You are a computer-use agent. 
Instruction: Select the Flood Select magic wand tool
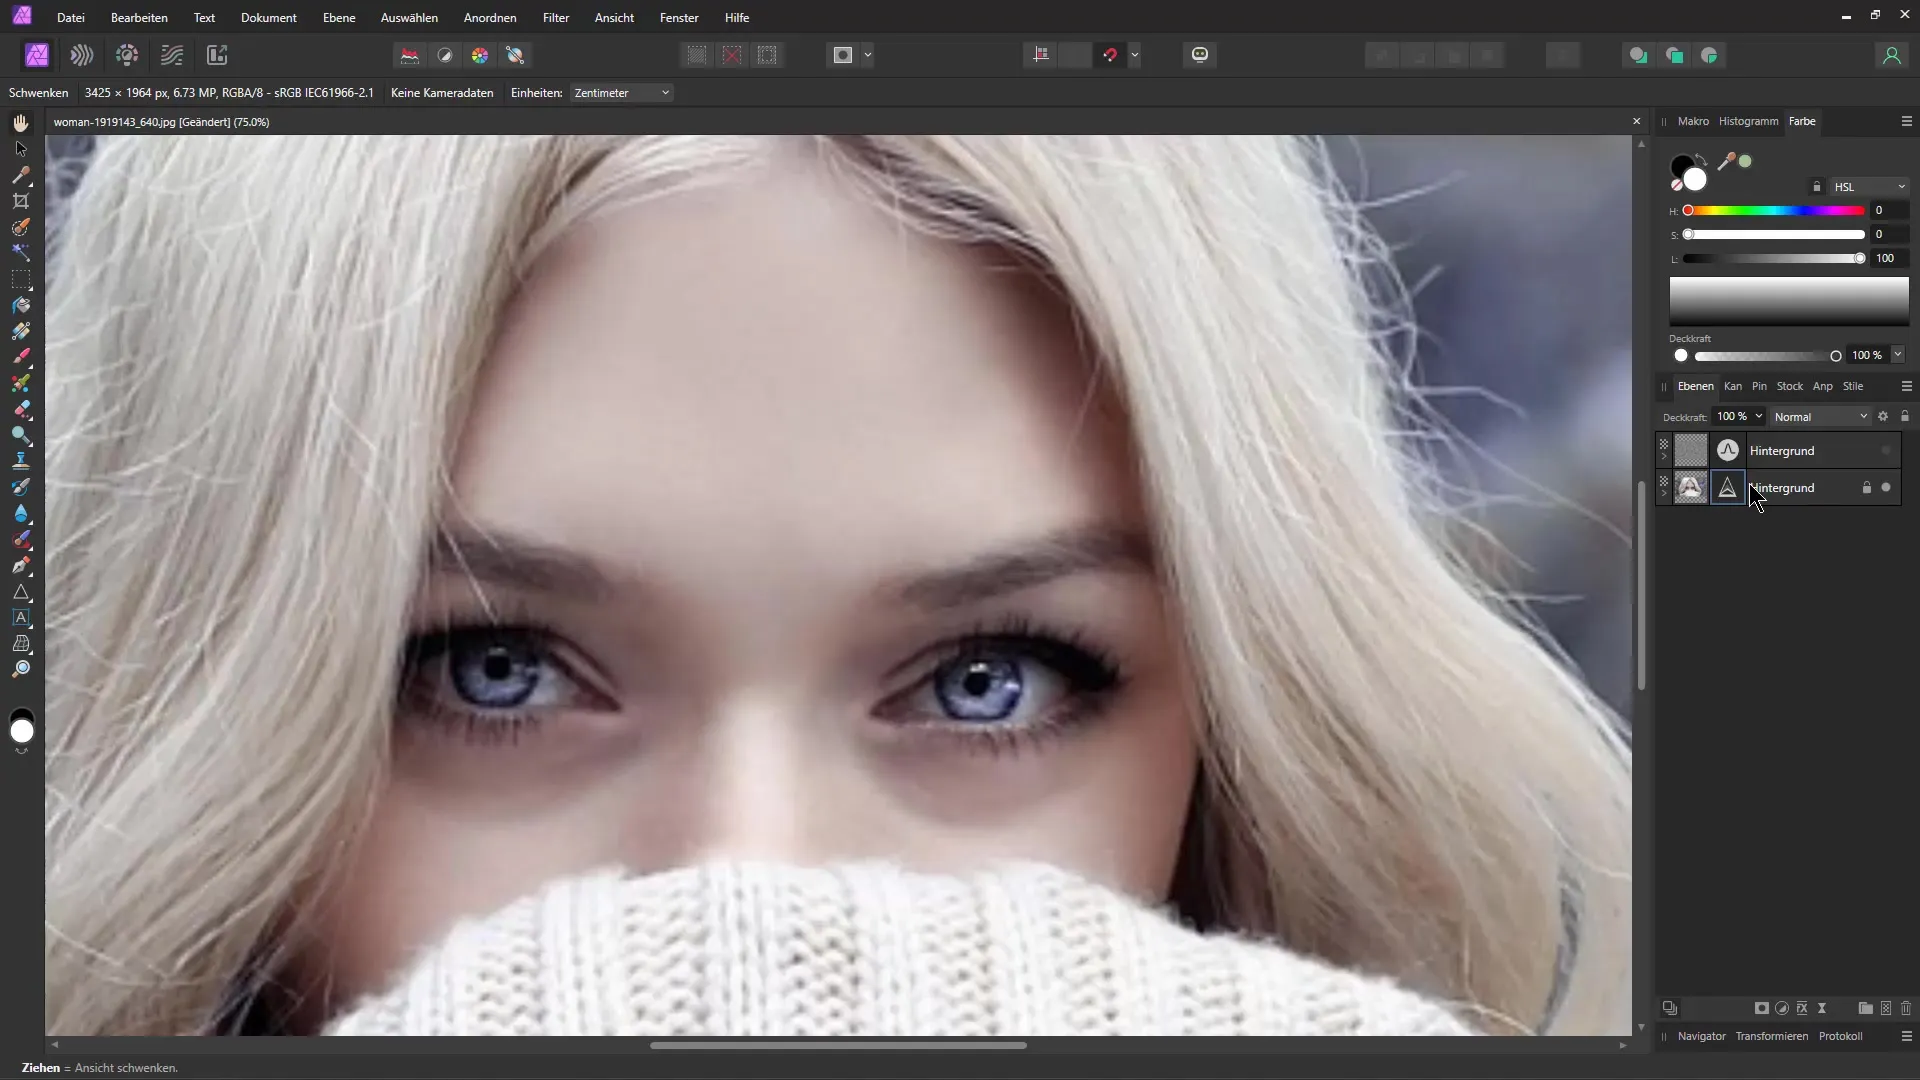[x=21, y=253]
